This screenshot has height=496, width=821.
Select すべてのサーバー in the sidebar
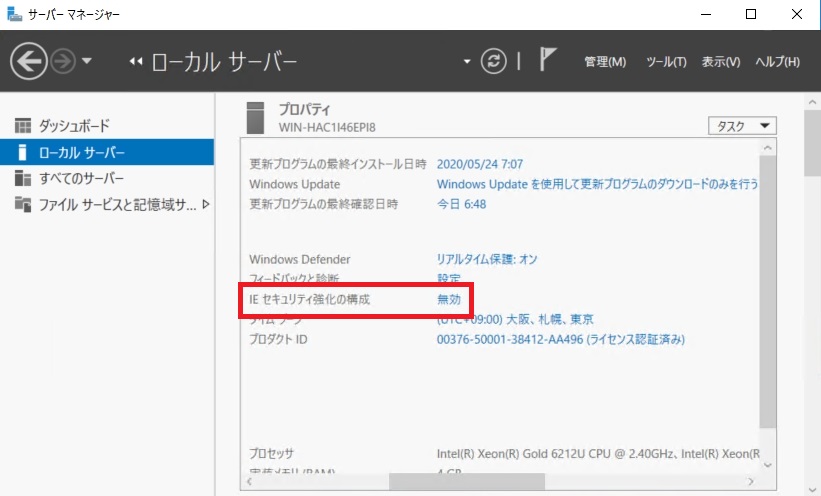[107, 178]
